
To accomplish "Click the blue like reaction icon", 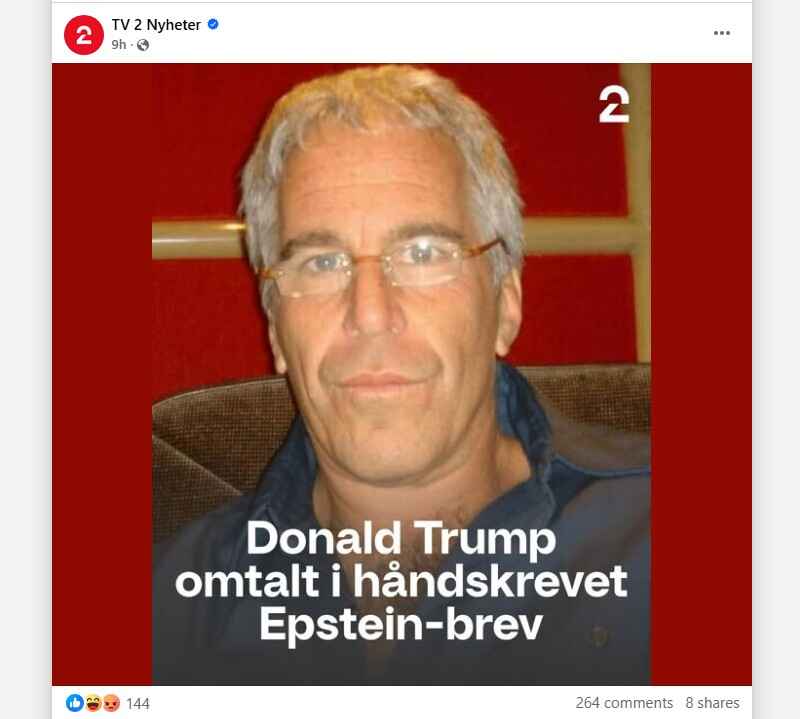I will point(74,703).
